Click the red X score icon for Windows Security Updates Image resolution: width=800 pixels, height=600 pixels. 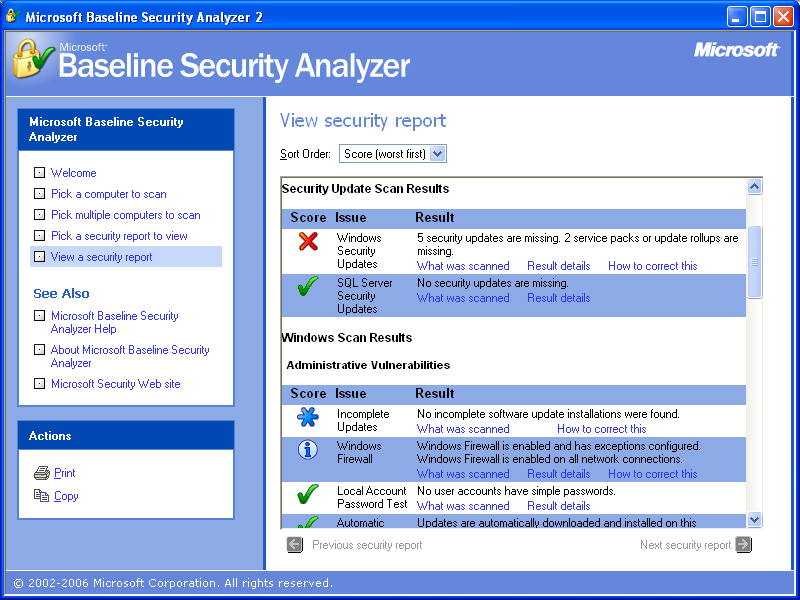pos(308,241)
